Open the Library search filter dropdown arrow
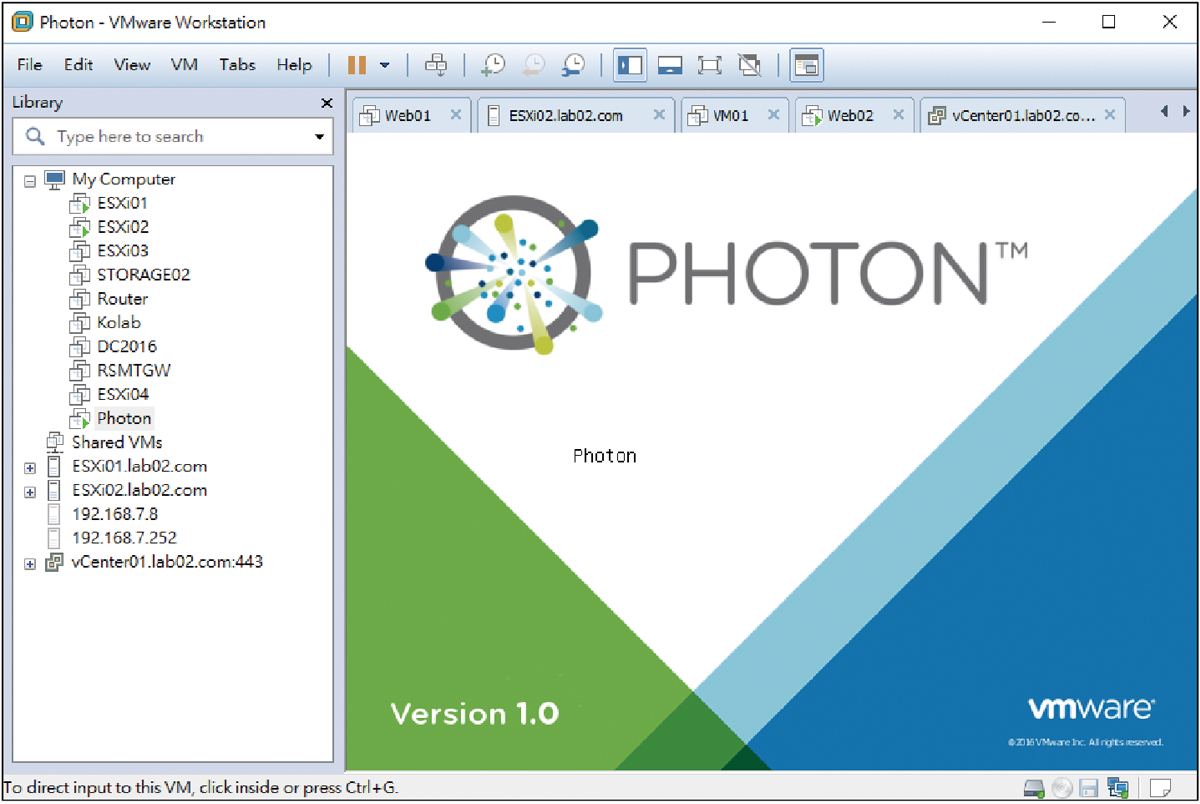 click(x=319, y=137)
